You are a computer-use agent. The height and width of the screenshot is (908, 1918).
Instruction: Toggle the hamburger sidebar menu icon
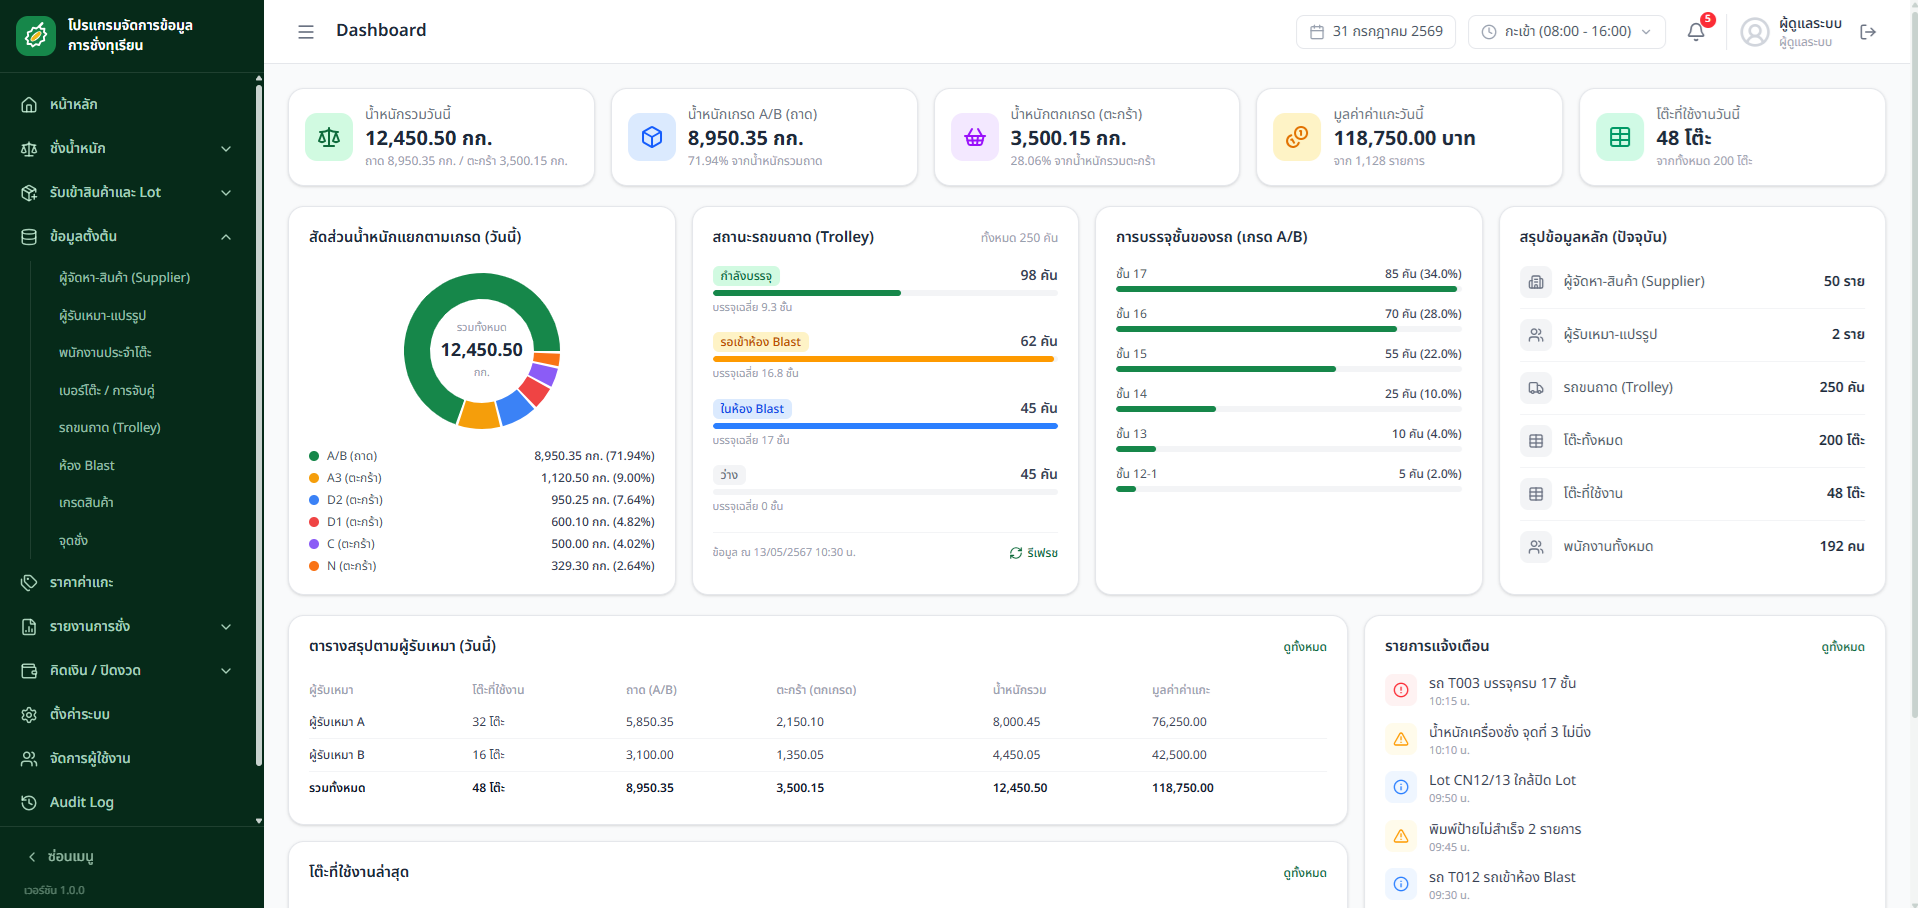[306, 32]
